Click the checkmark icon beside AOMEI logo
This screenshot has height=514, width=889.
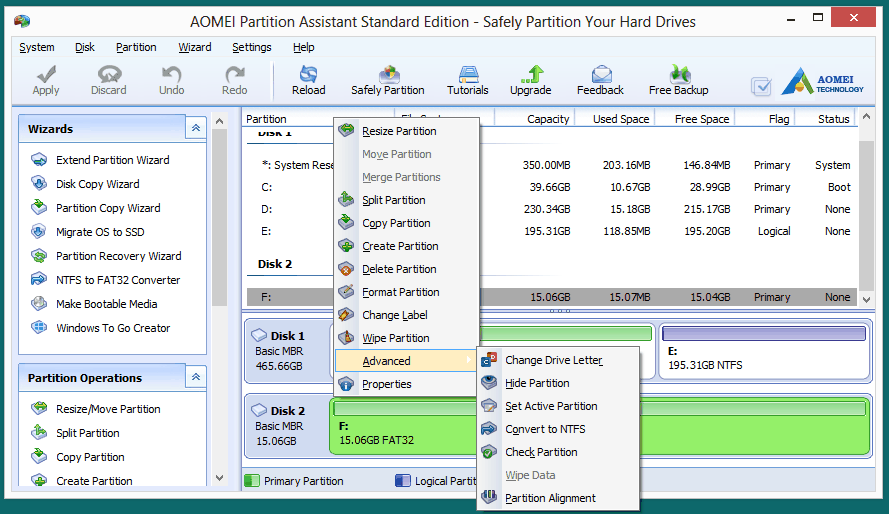[x=761, y=86]
